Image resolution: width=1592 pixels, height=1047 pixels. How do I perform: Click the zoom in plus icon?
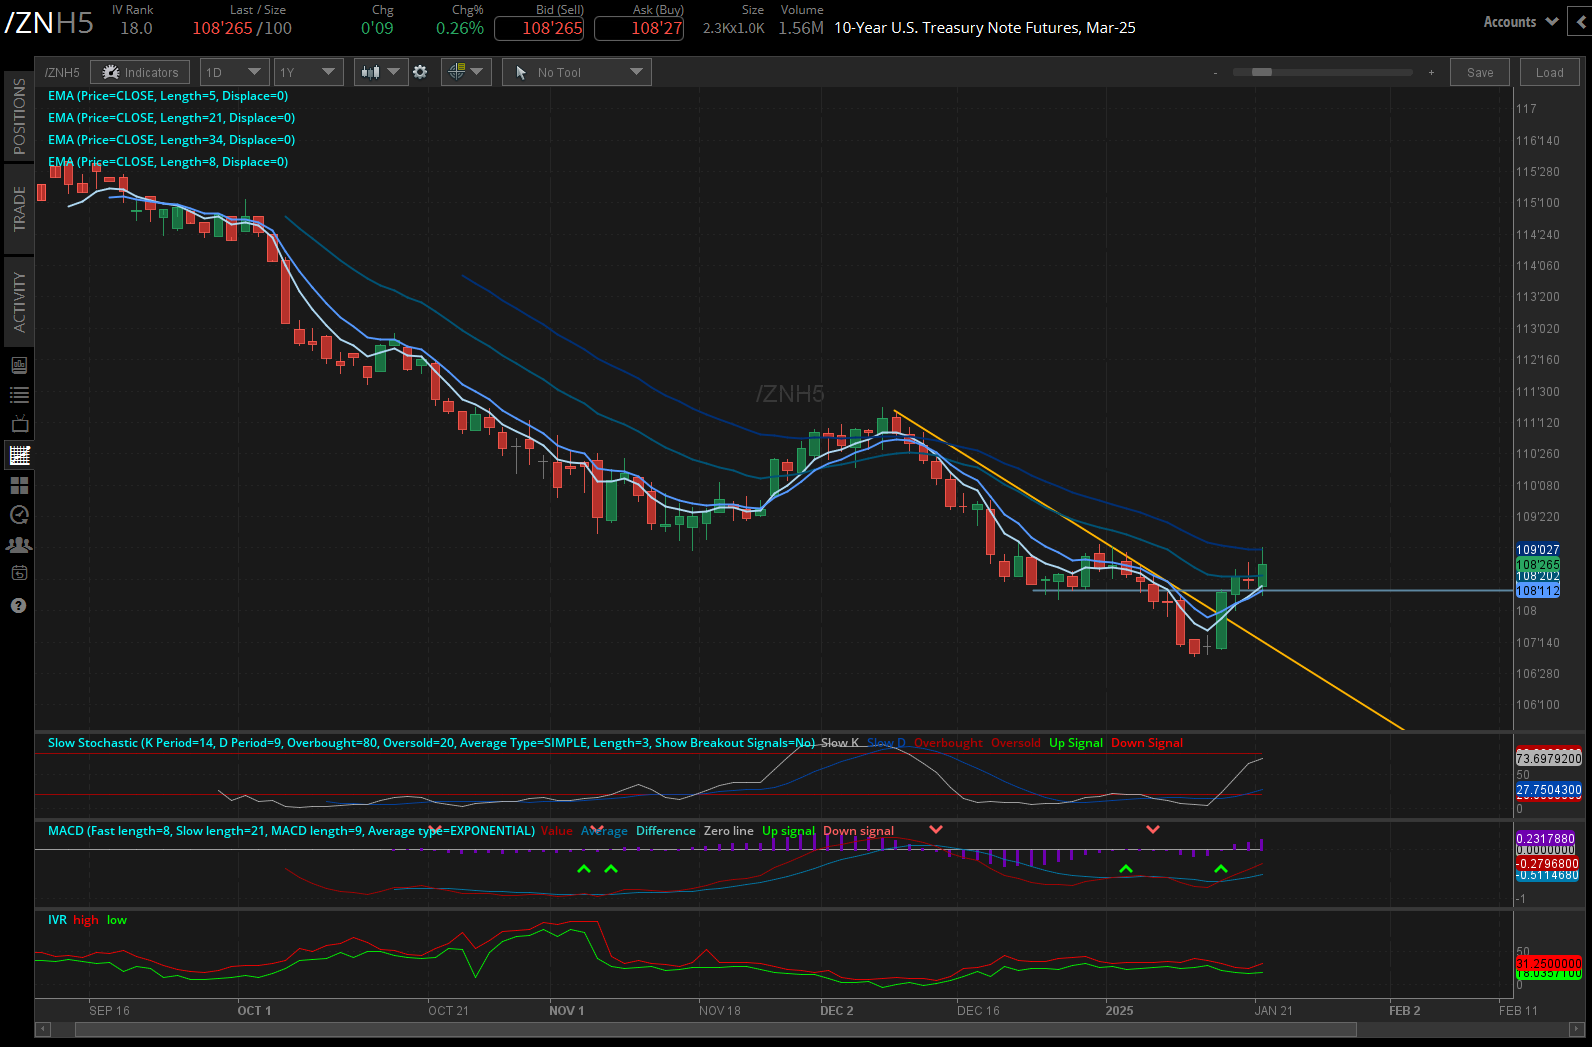1431,73
